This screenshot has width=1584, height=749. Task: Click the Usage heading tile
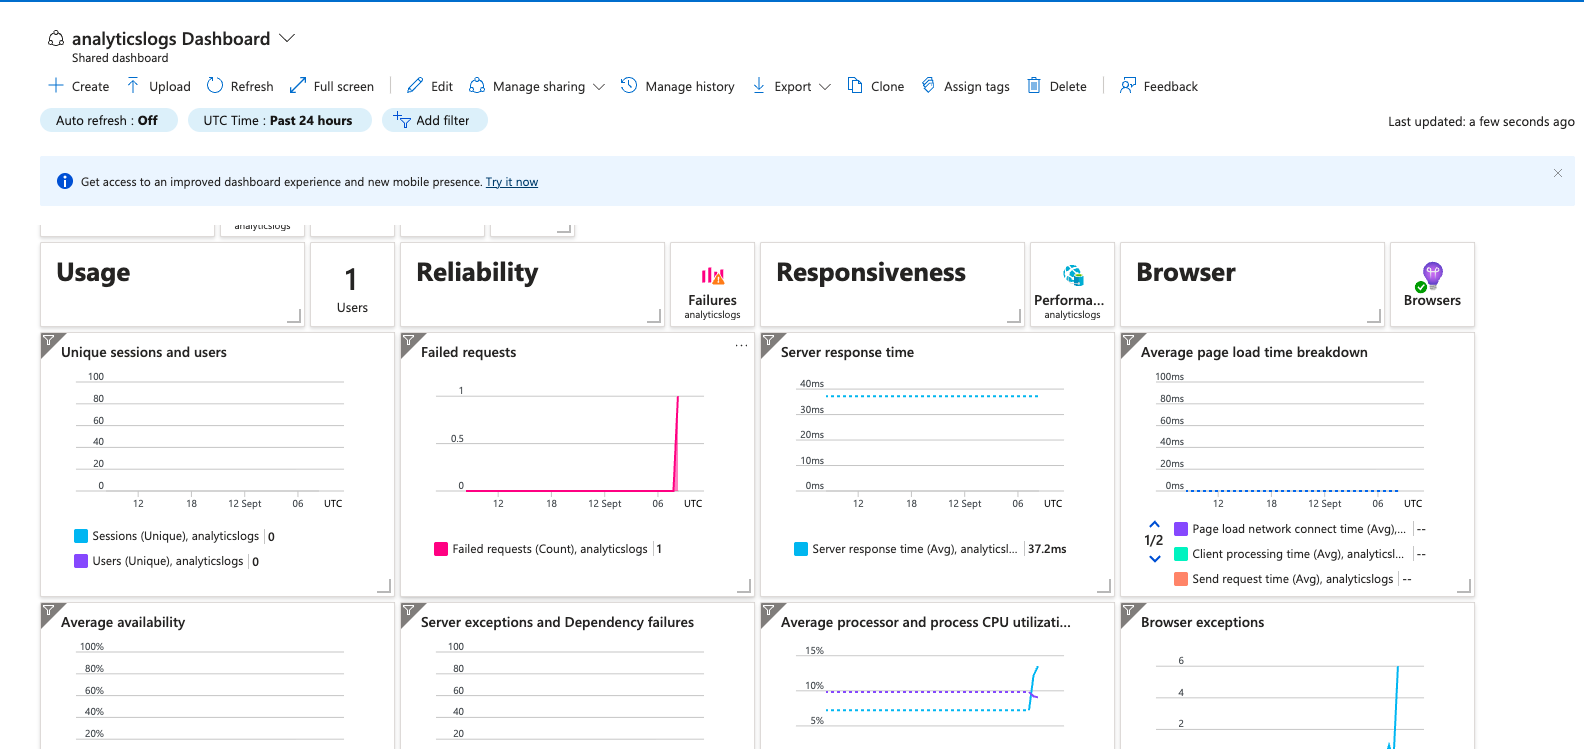pyautogui.click(x=172, y=284)
